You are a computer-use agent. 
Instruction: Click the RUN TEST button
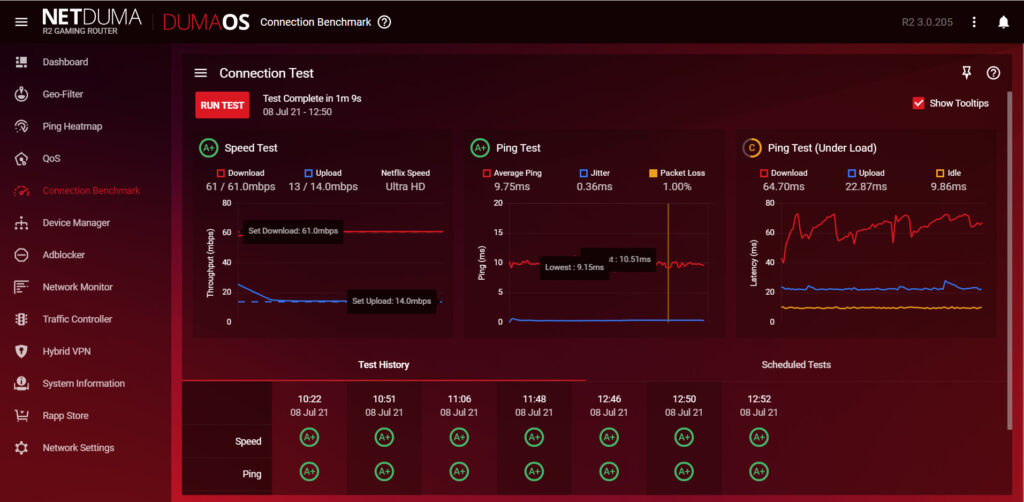click(x=222, y=105)
